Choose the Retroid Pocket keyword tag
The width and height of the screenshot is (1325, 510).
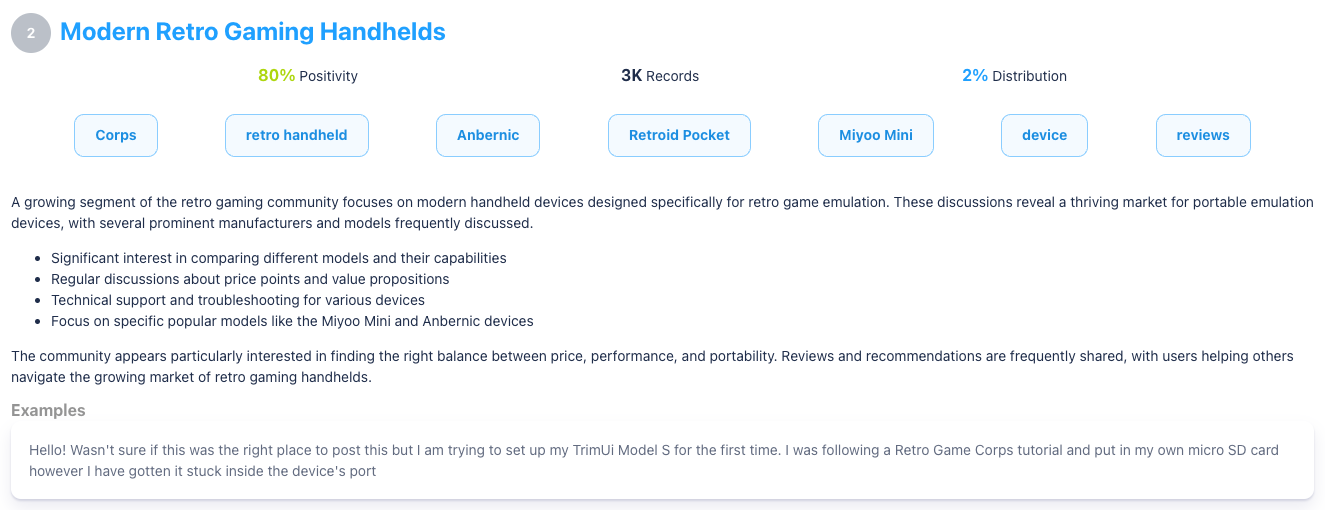tap(679, 135)
